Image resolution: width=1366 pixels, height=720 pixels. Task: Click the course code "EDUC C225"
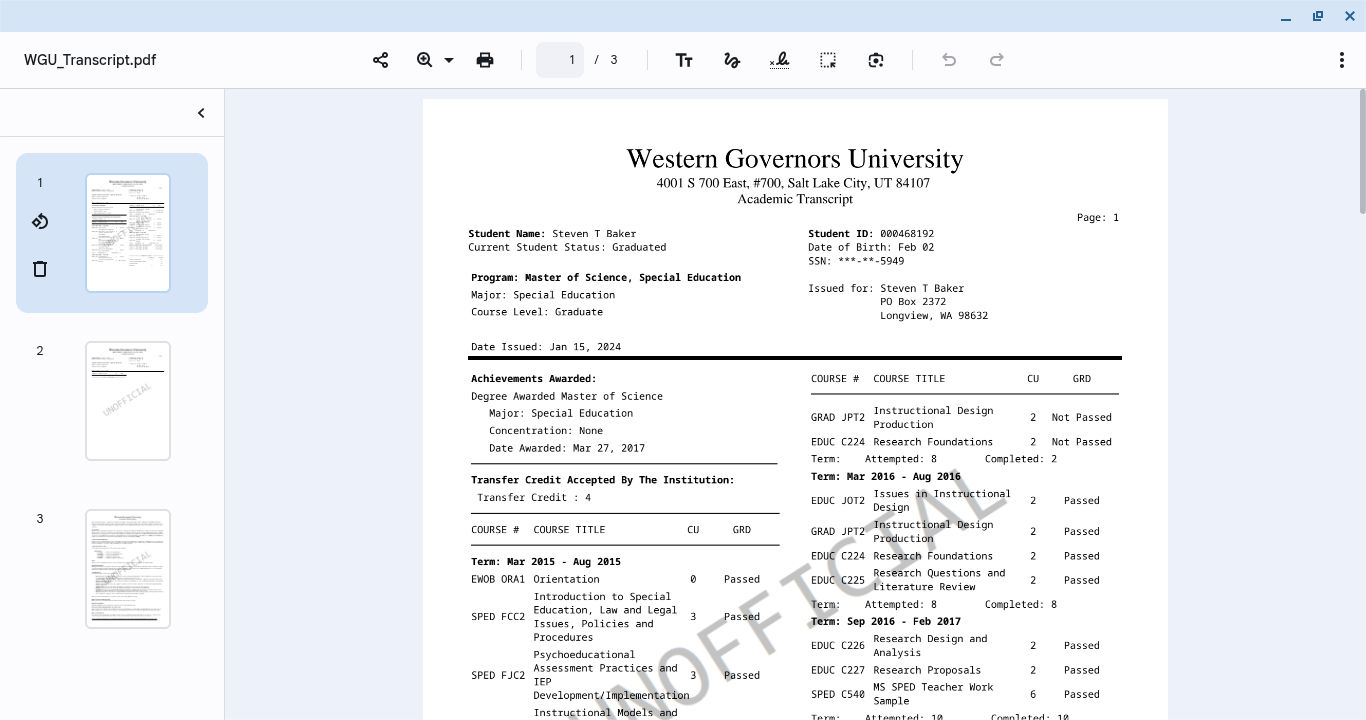click(838, 580)
